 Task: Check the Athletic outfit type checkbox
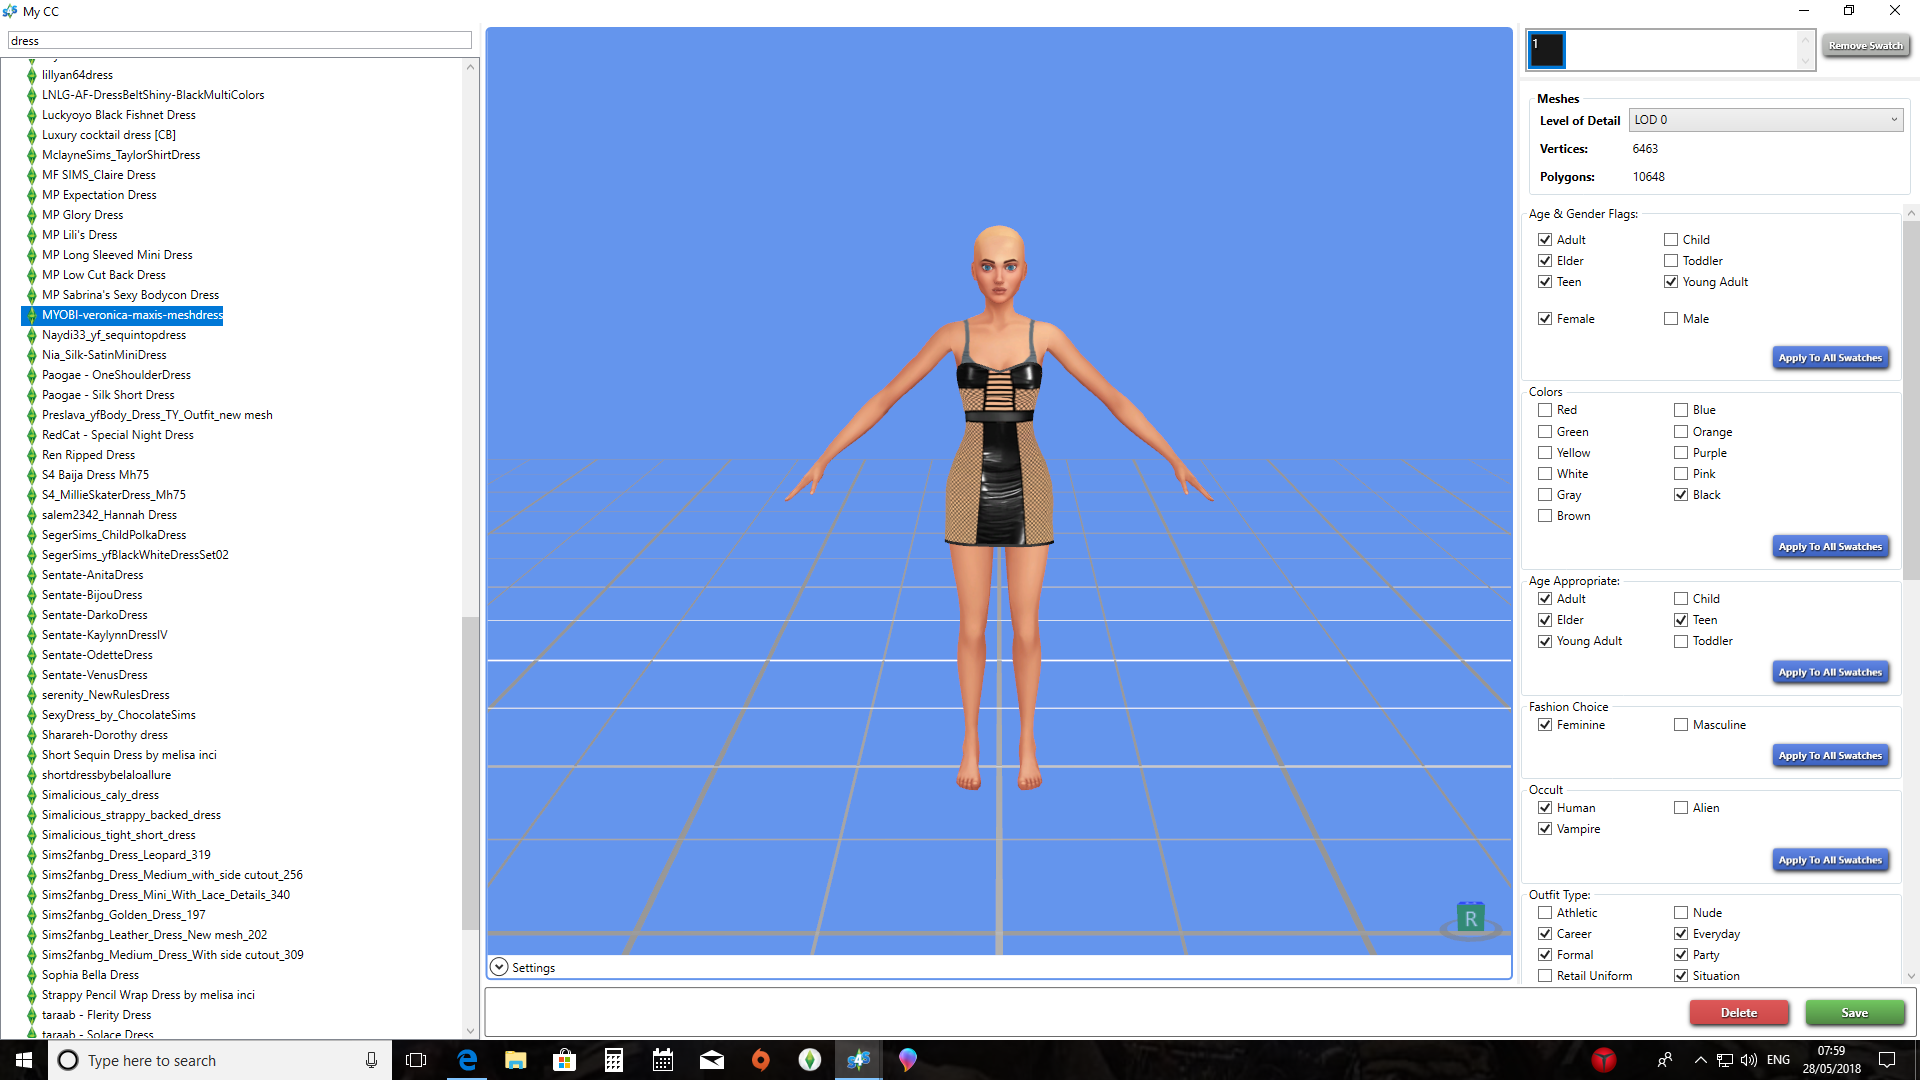coord(1545,913)
